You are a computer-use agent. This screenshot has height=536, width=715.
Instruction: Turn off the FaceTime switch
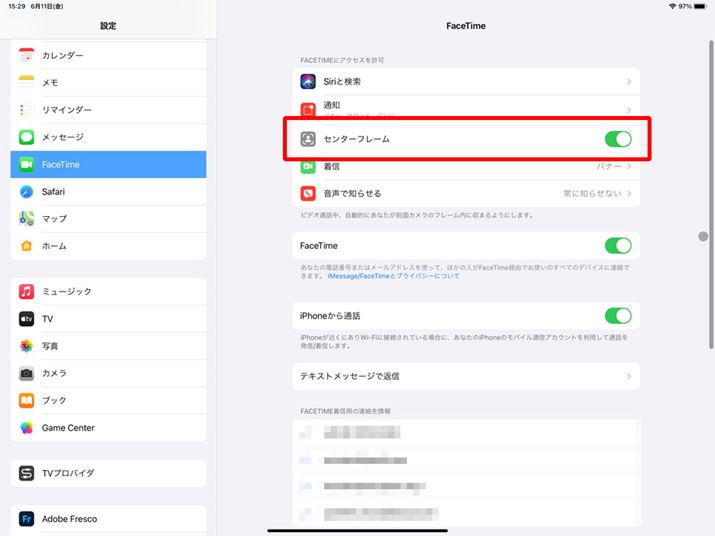[x=618, y=245]
